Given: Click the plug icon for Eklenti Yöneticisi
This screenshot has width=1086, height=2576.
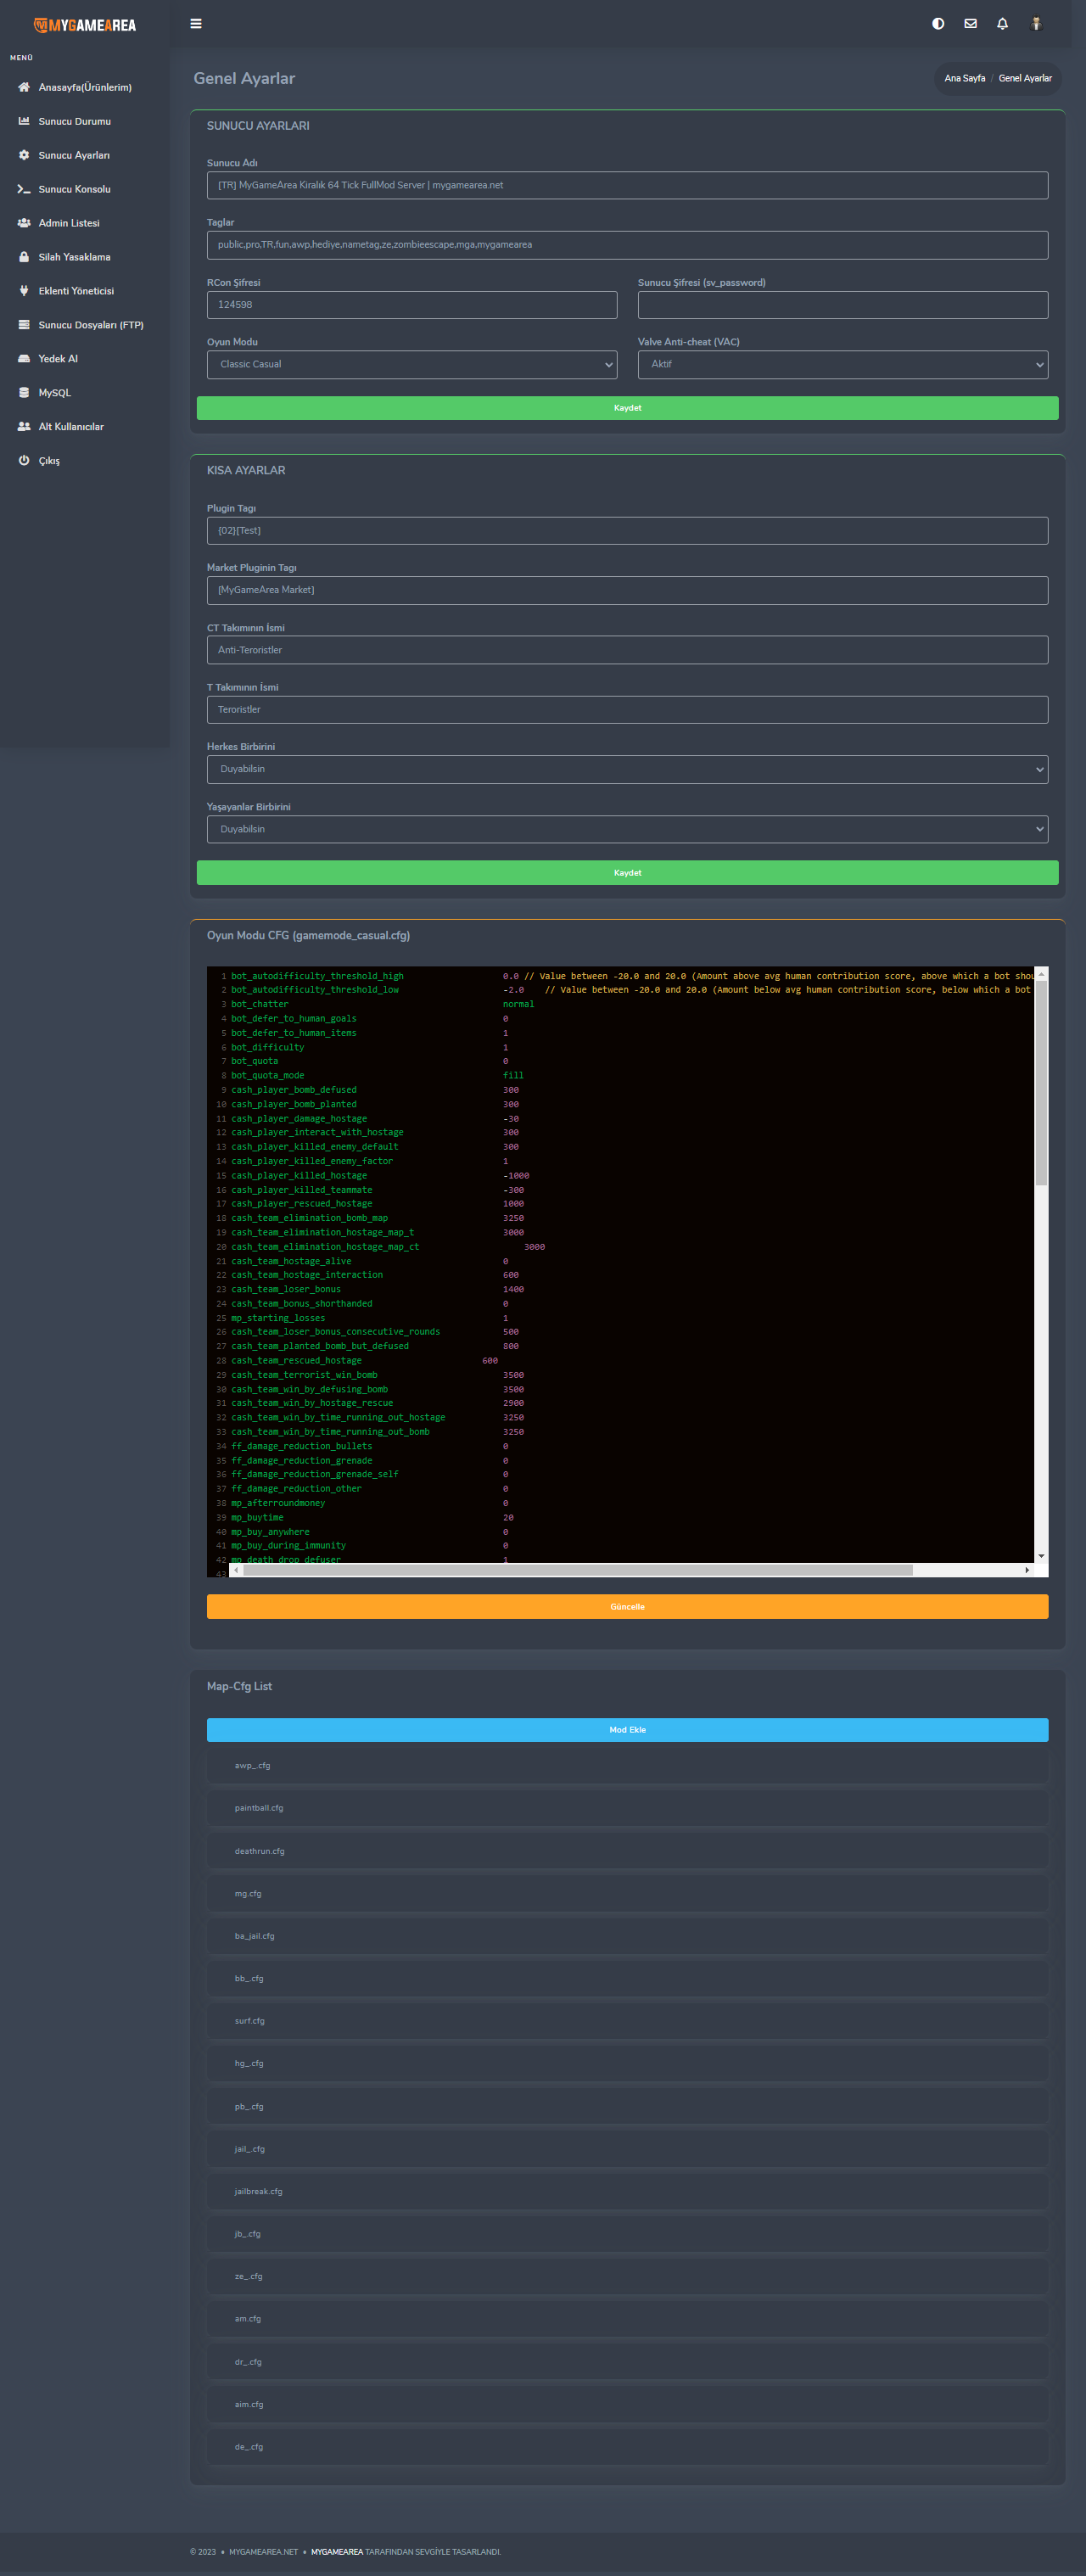Looking at the screenshot, I should click(x=24, y=291).
